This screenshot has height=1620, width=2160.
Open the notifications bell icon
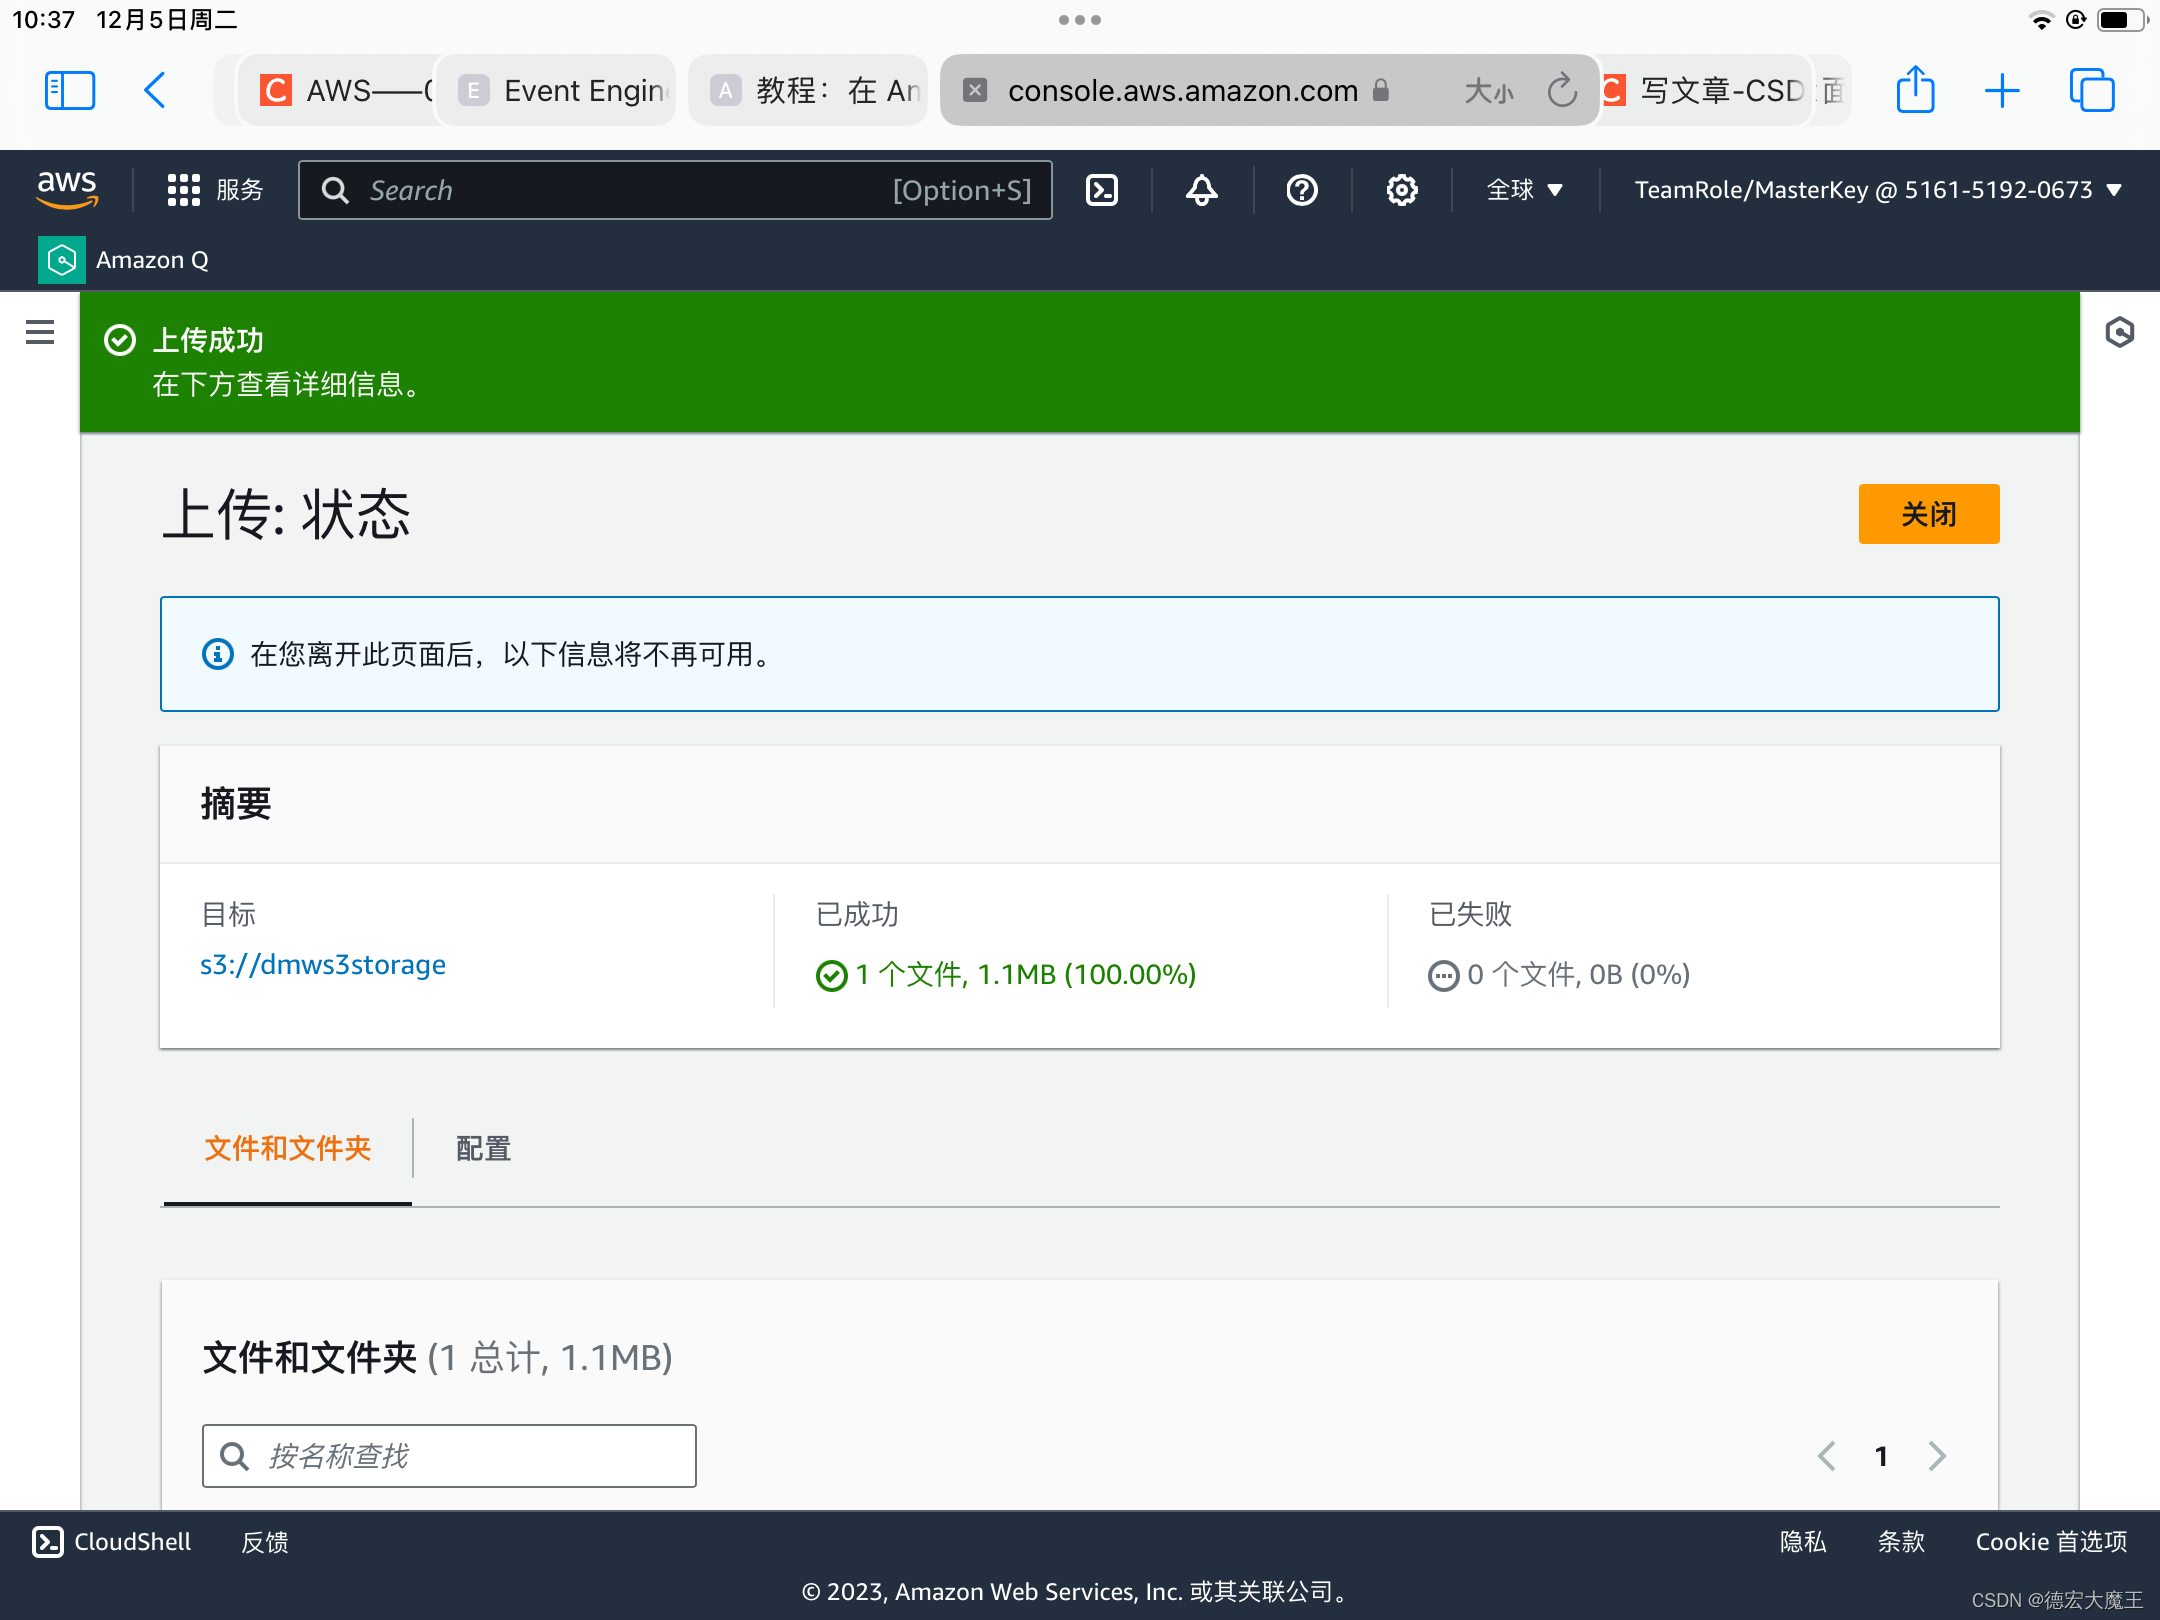click(1202, 190)
